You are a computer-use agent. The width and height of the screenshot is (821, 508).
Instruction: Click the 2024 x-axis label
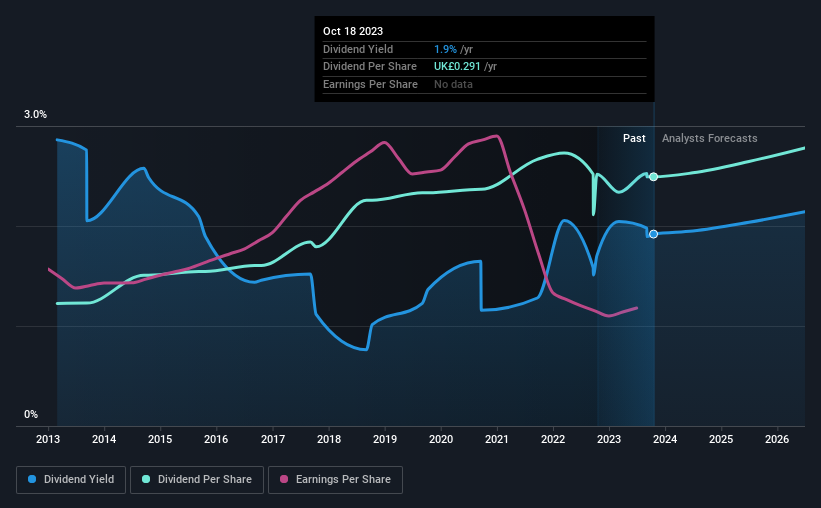(x=665, y=439)
